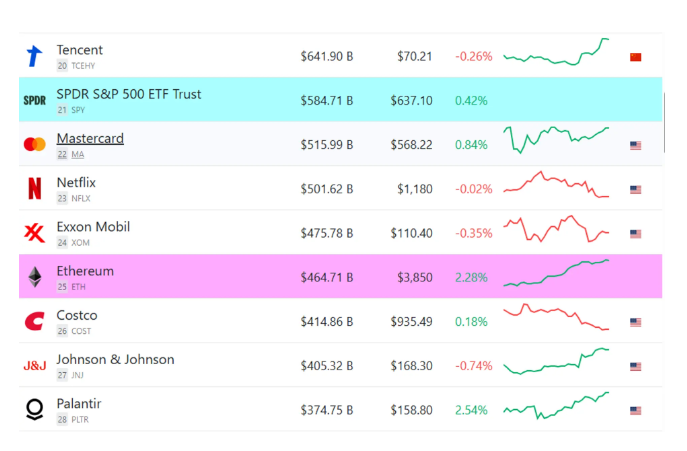
Task: Click Exxon Mobil's $475.78 B market cap
Action: (x=327, y=233)
